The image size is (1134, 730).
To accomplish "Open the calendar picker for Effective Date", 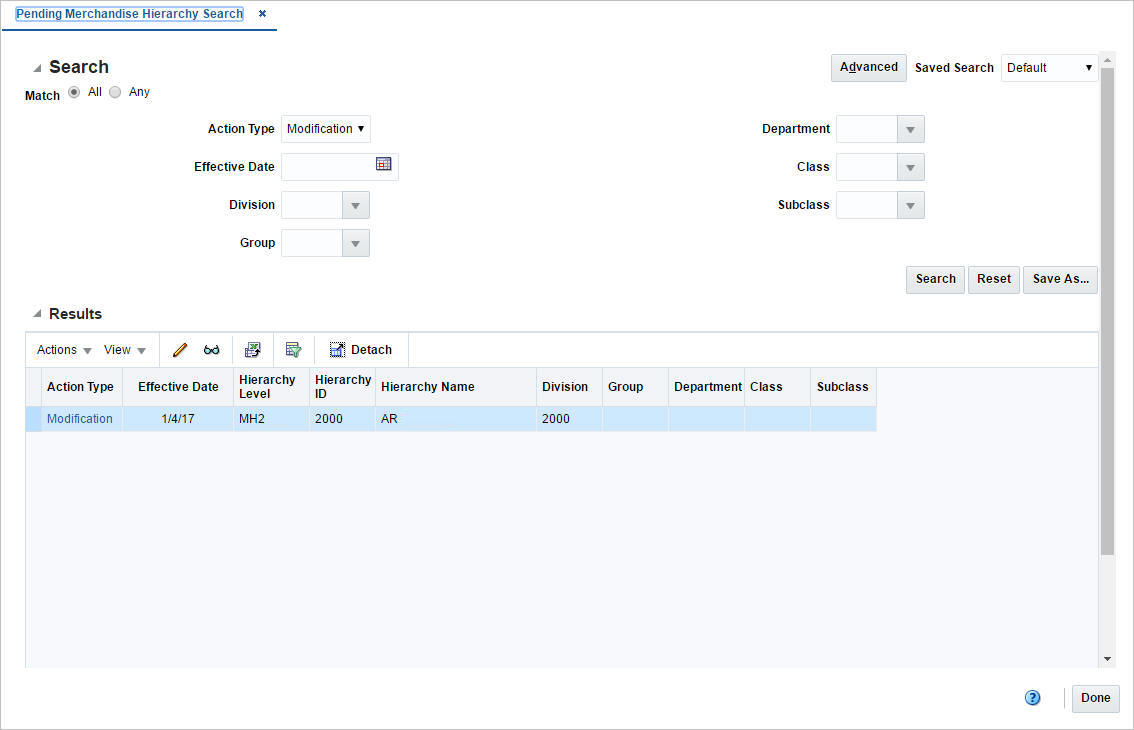I will [x=383, y=163].
